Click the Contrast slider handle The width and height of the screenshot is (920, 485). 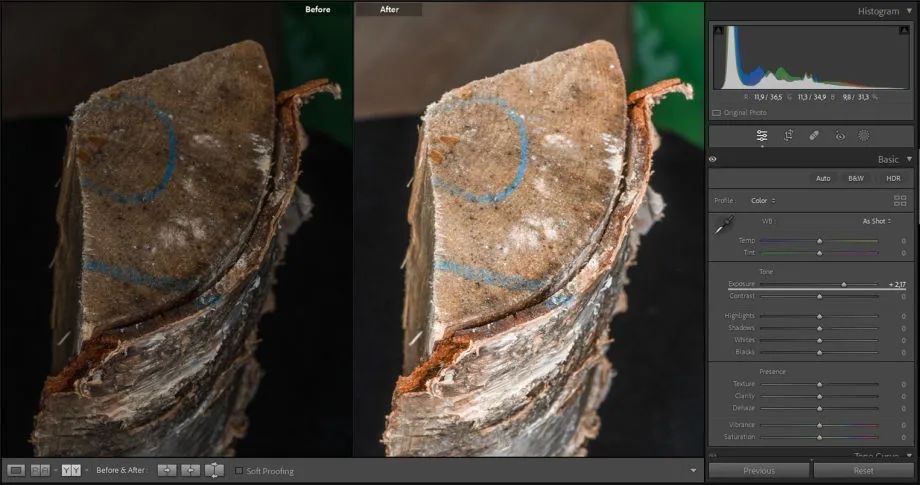click(820, 297)
